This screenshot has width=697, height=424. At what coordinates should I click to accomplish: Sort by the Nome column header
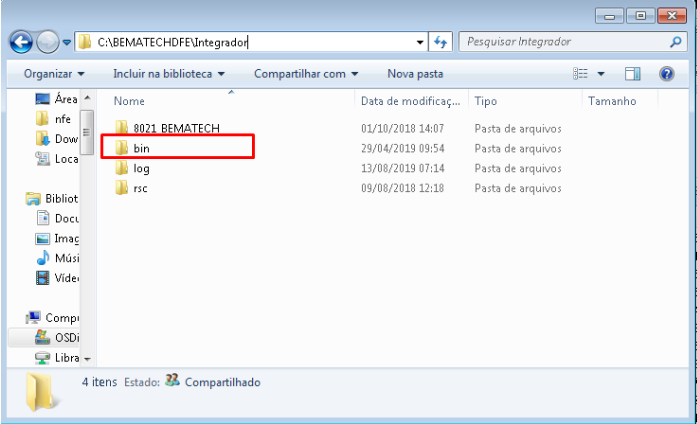coord(129,101)
